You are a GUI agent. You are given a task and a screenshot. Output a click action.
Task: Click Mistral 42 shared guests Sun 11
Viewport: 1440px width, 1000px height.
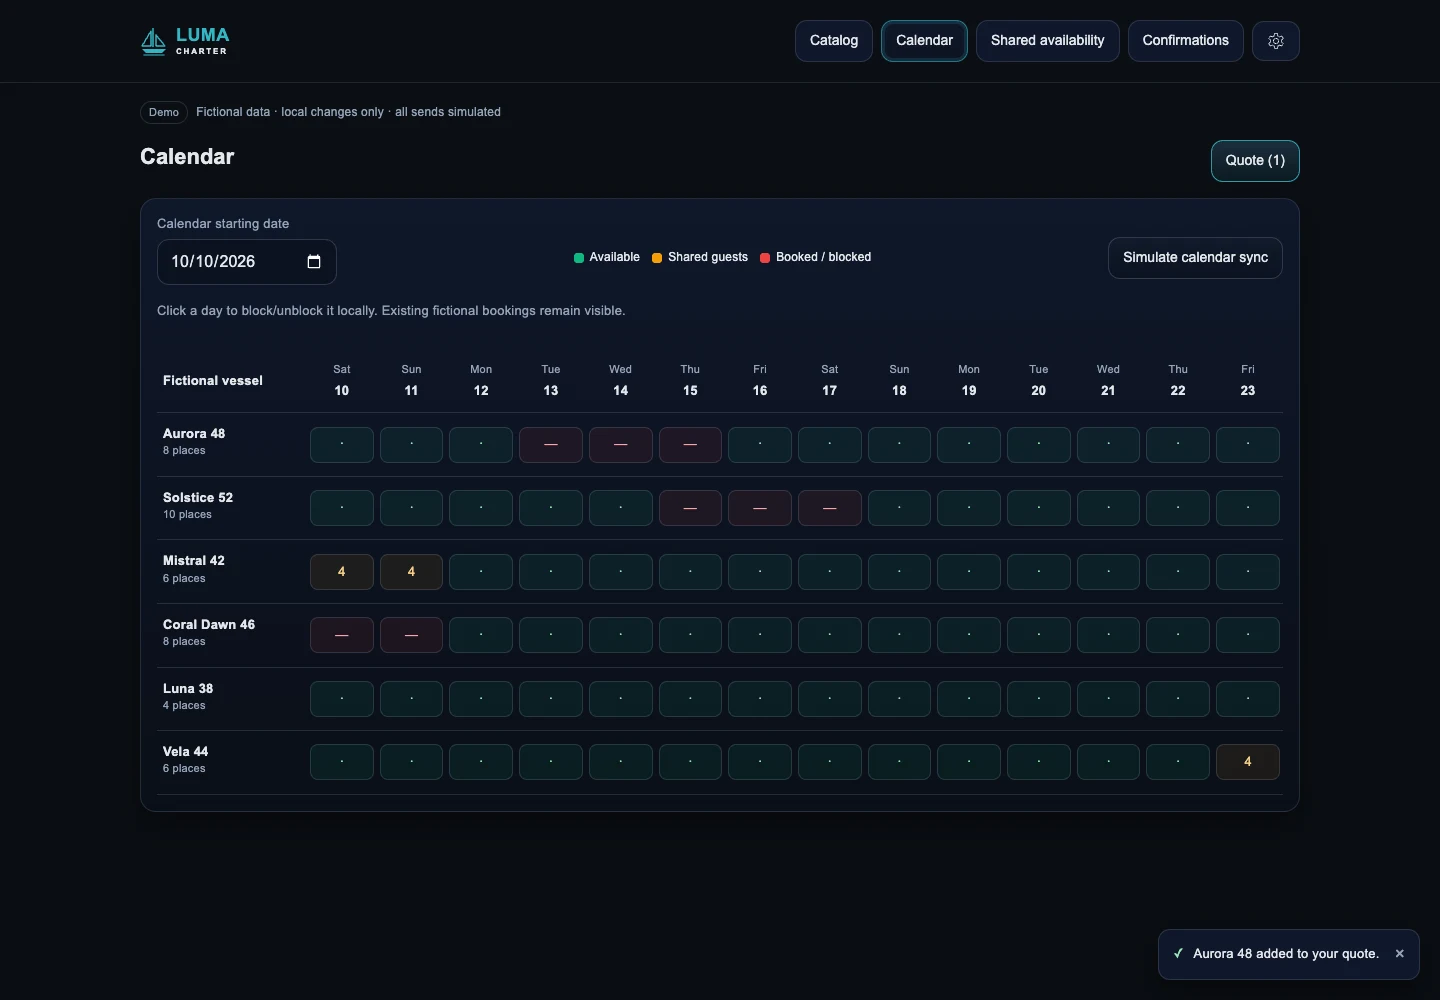(x=412, y=572)
